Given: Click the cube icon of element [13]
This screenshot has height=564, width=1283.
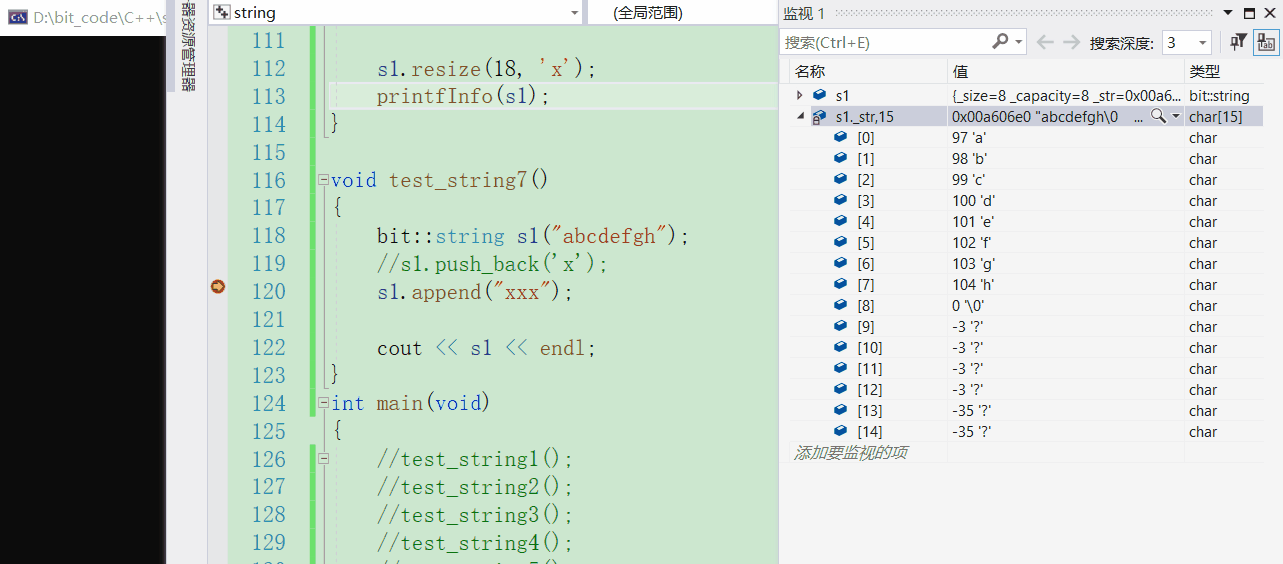Looking at the screenshot, I should (x=841, y=410).
